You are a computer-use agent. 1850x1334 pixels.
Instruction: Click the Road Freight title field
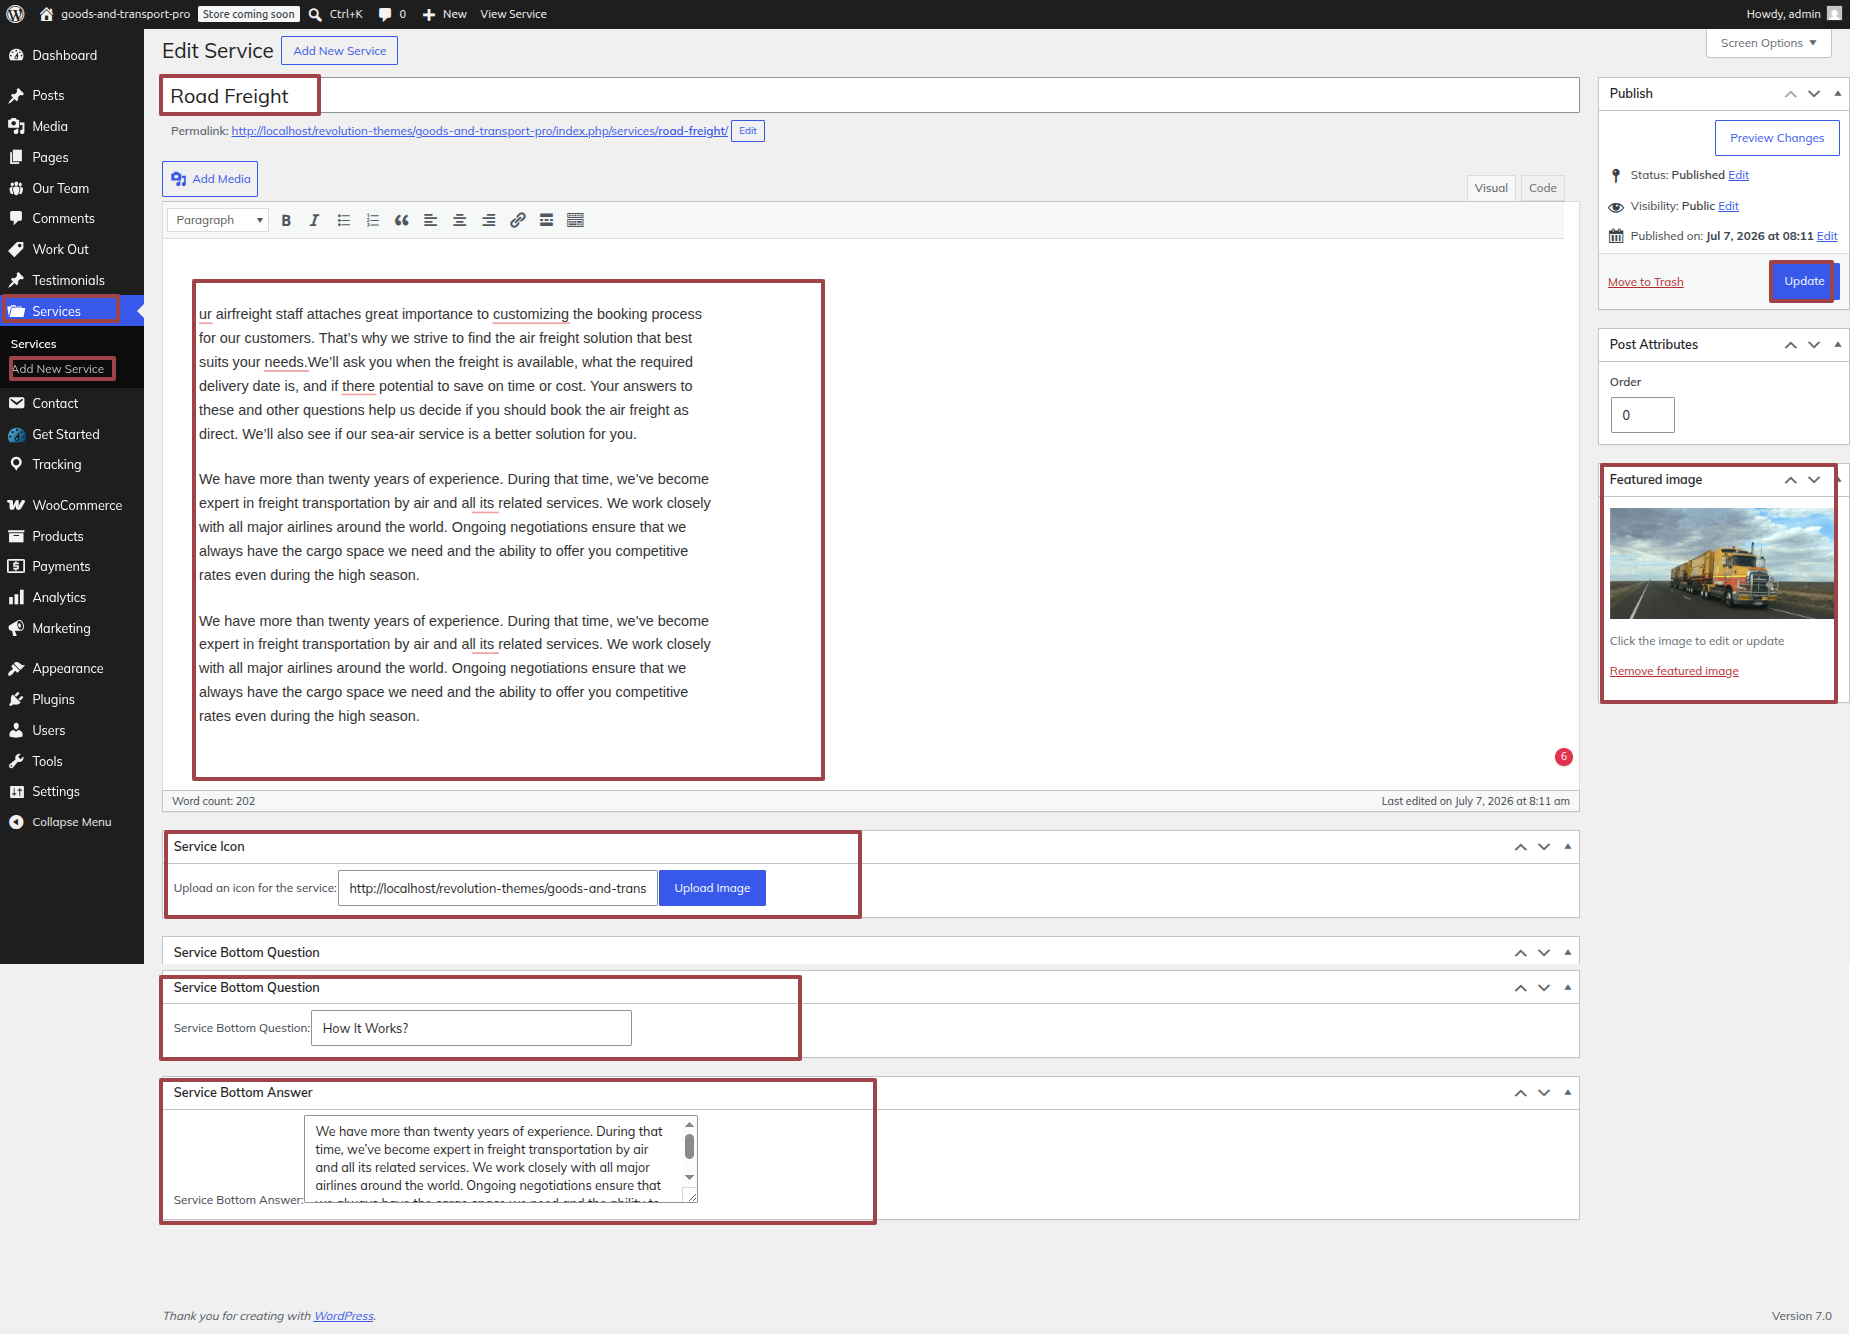(870, 96)
